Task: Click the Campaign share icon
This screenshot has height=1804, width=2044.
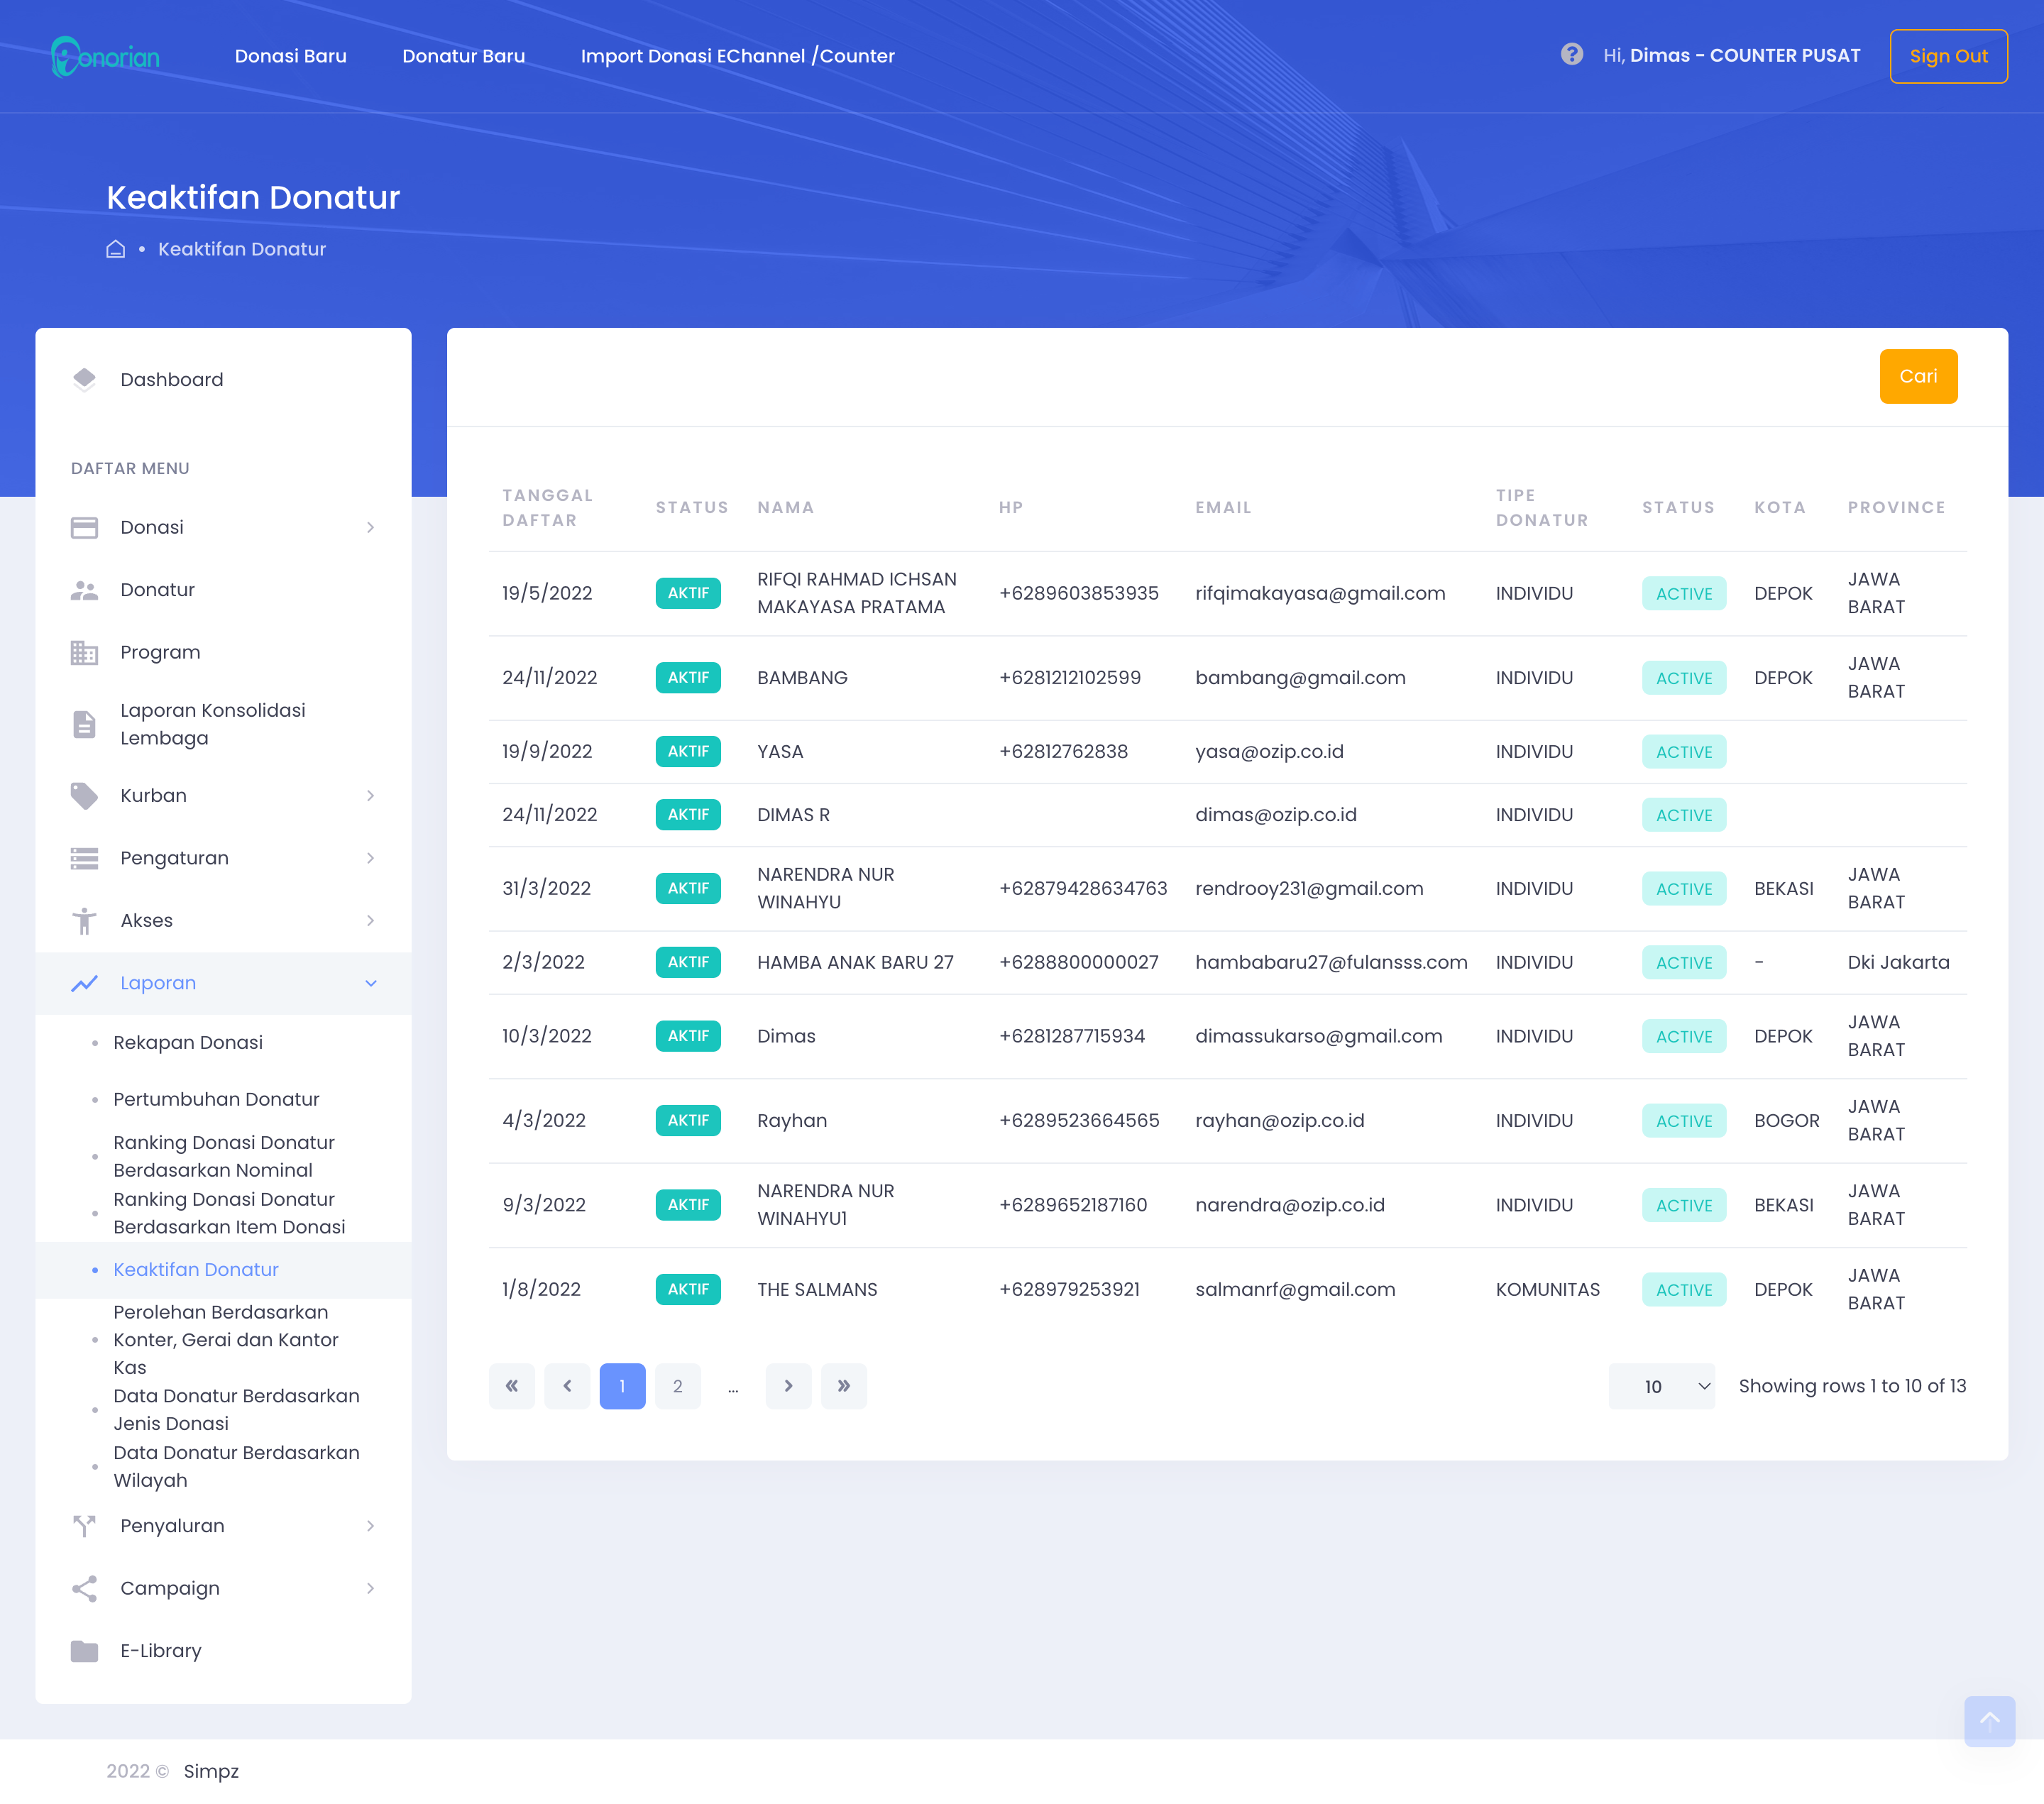Action: coord(84,1588)
